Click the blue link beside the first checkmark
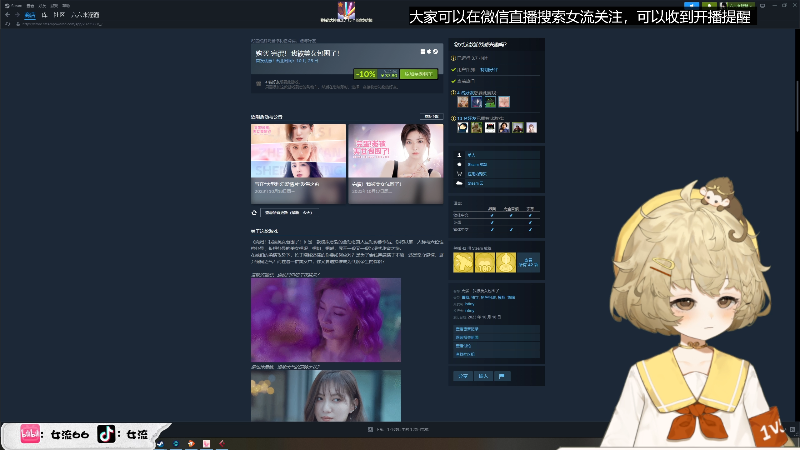Image resolution: width=800 pixels, height=450 pixels. tap(489, 70)
